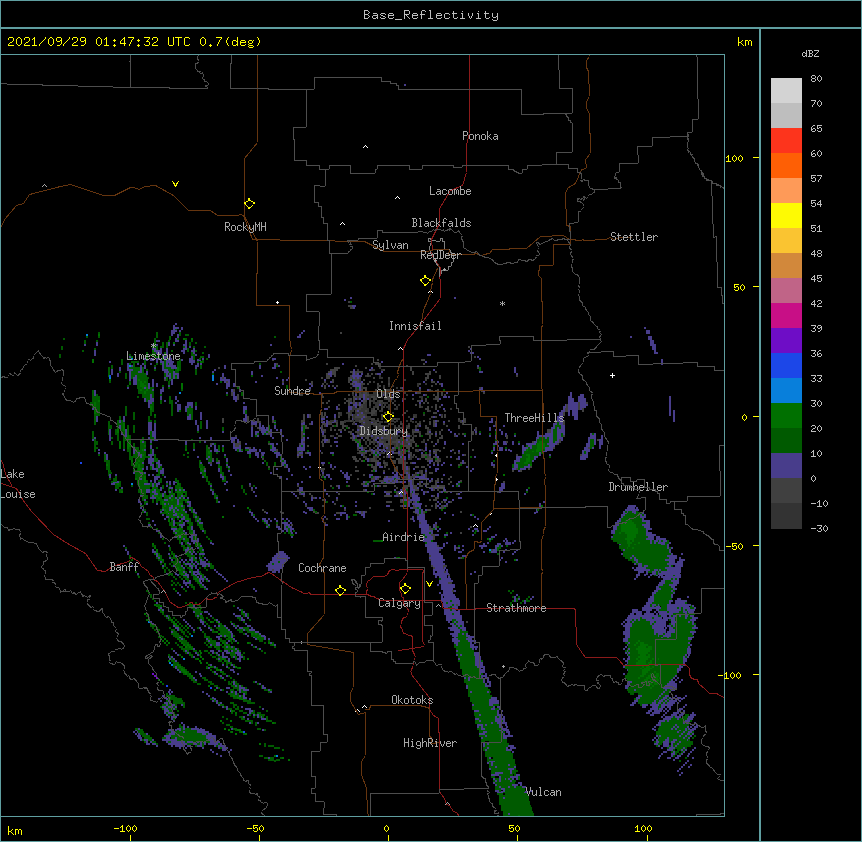Click the red 65 dBZ color swatch

tap(786, 140)
